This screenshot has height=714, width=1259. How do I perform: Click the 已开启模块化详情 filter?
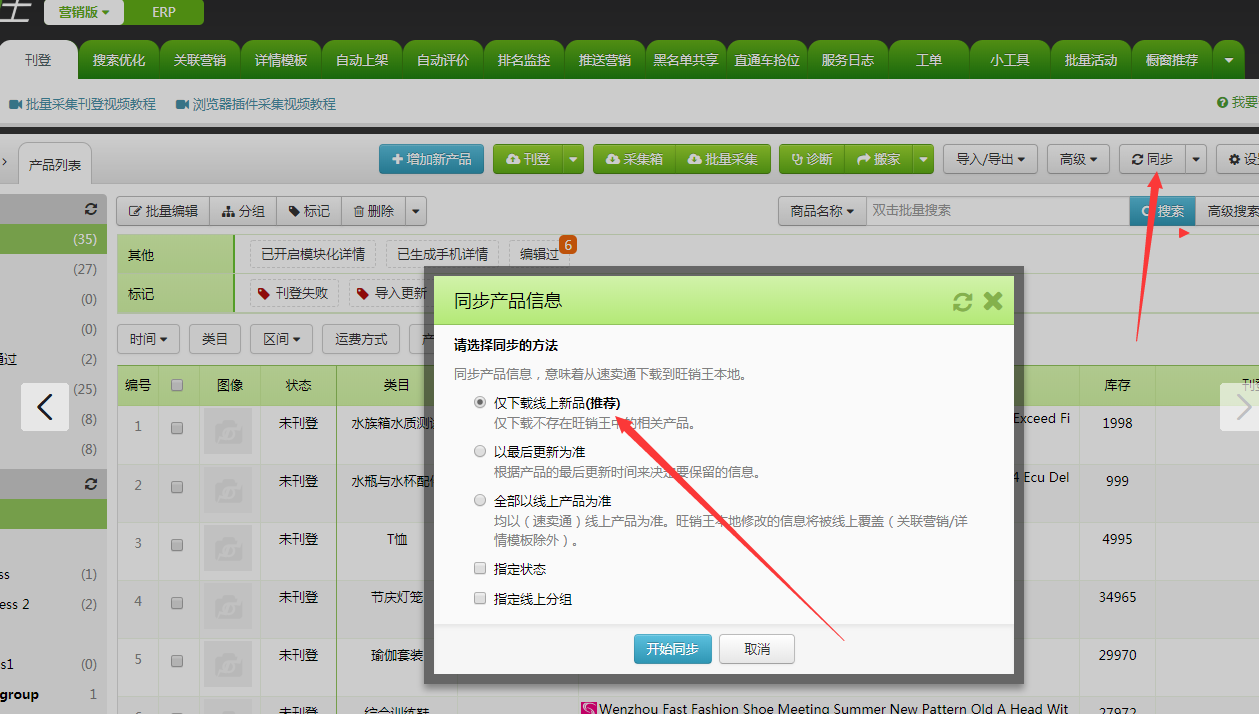pyautogui.click(x=313, y=254)
